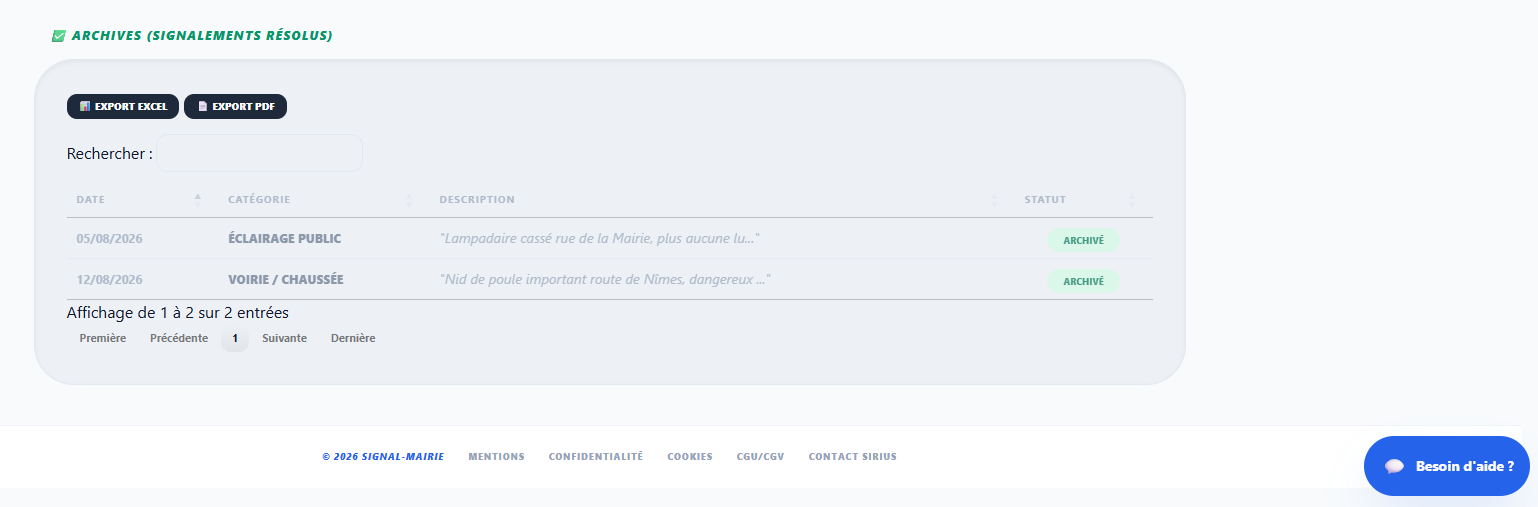
Task: Go to Dernière page
Action: [x=353, y=339]
